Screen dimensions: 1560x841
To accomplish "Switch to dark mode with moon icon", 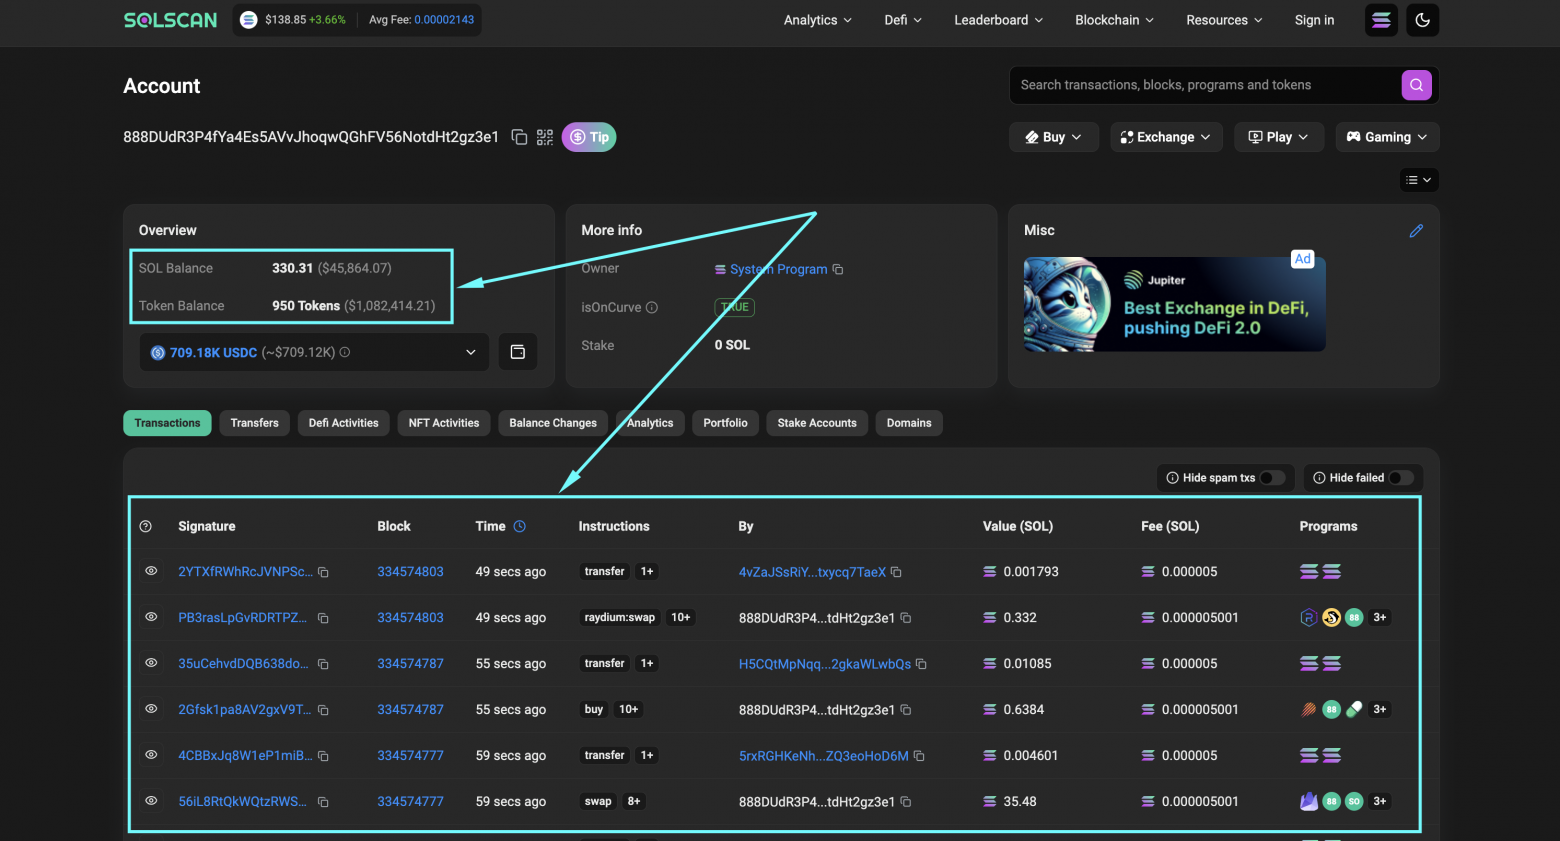I will 1423,20.
